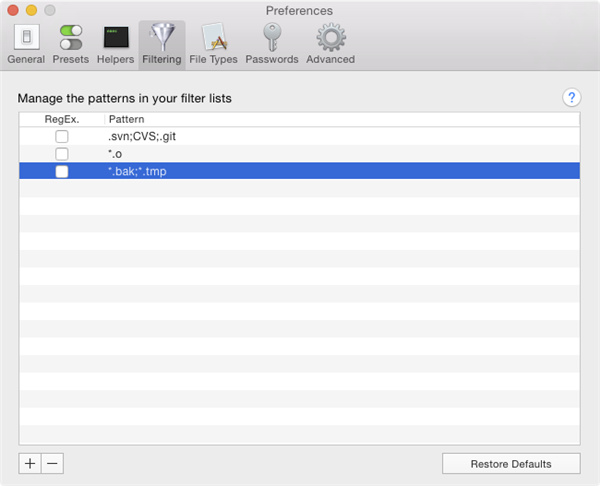Check RegEx box for *.bak;*.tmp pattern
Screen dimensions: 600x486
(x=62, y=172)
